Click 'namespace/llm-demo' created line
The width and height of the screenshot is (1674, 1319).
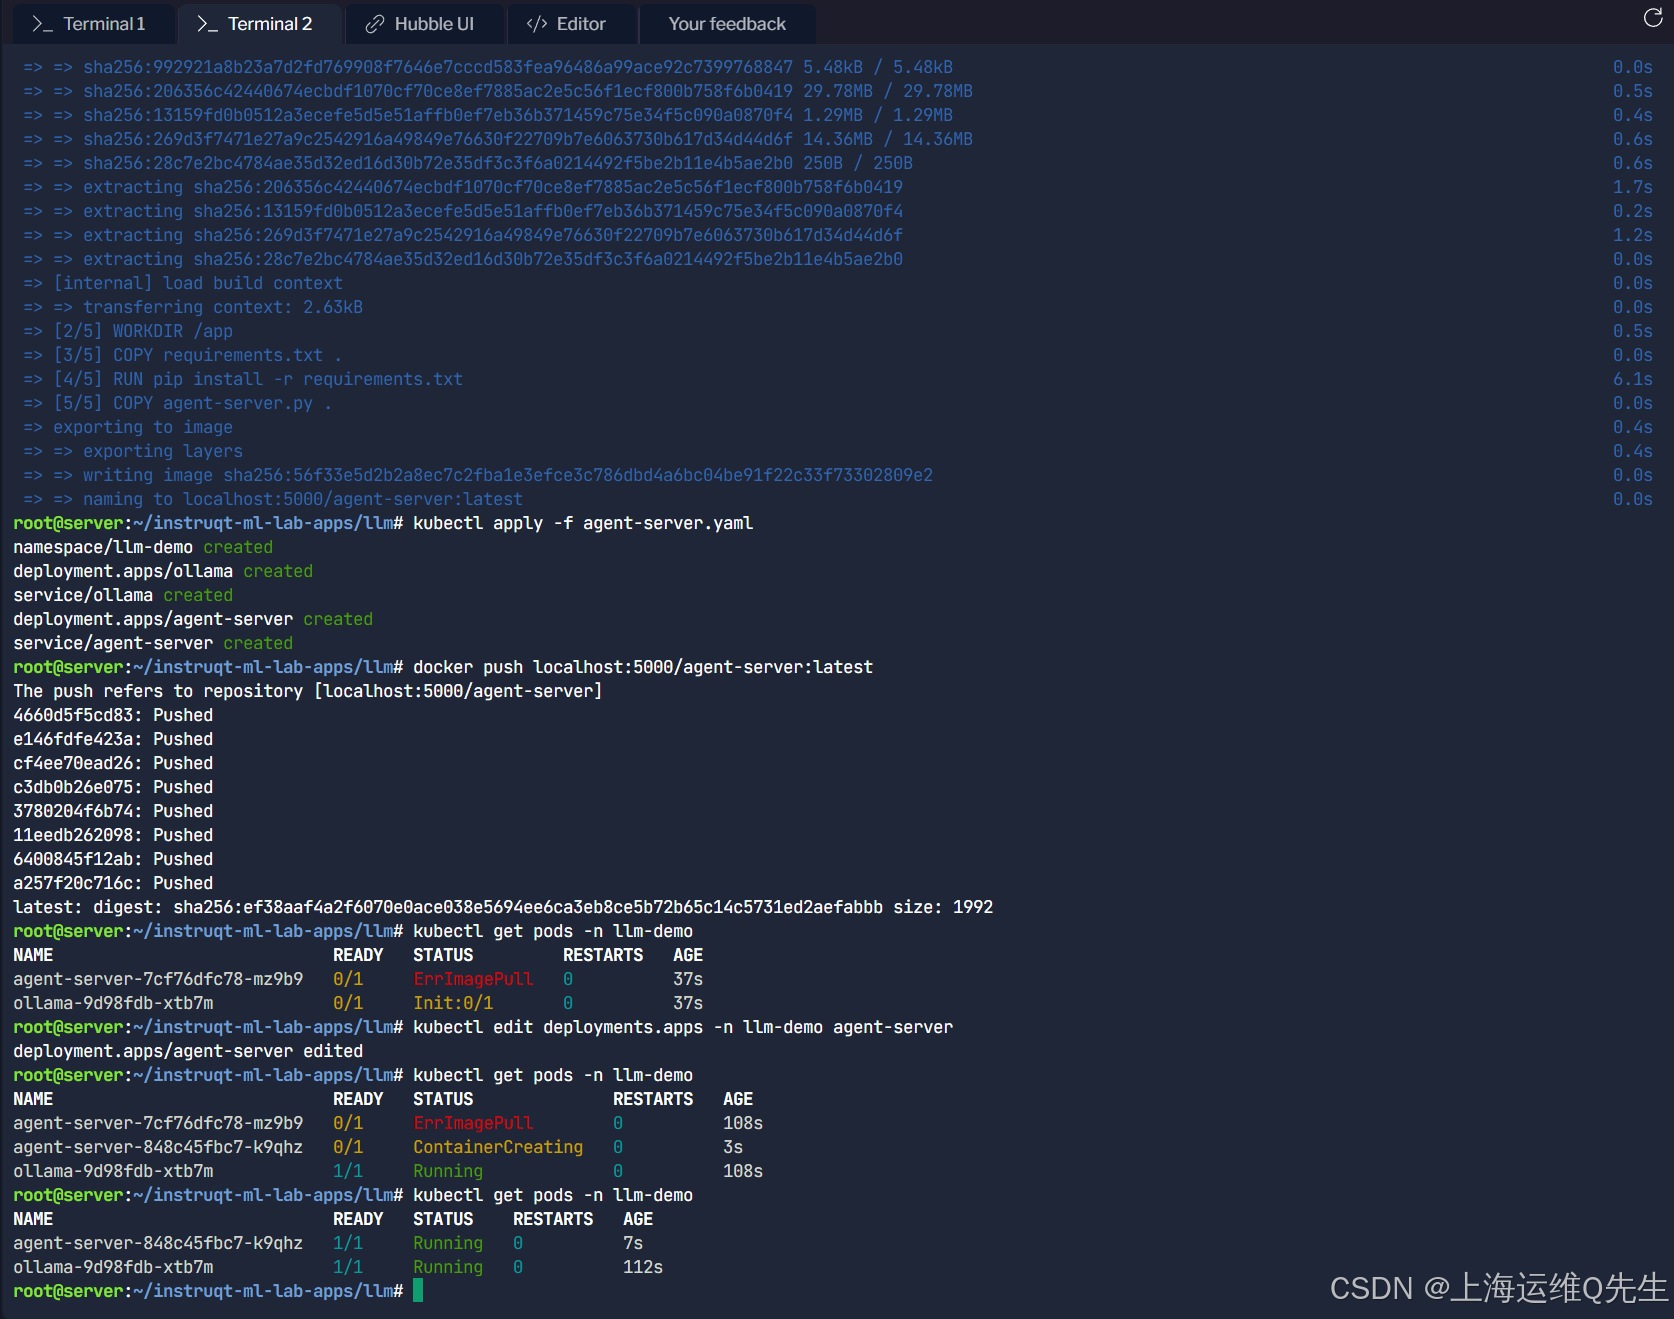(x=143, y=547)
